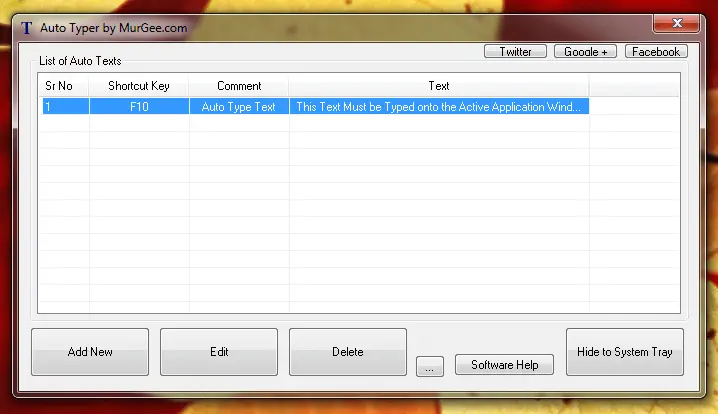Click the Shortcut Key column header
Screen dimensions: 718x414
pyautogui.click(x=139, y=86)
